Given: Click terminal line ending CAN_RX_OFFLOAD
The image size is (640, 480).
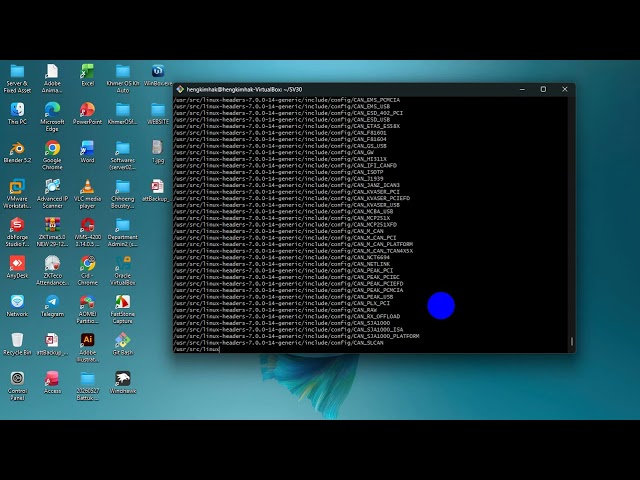Looking at the screenshot, I should click(287, 316).
